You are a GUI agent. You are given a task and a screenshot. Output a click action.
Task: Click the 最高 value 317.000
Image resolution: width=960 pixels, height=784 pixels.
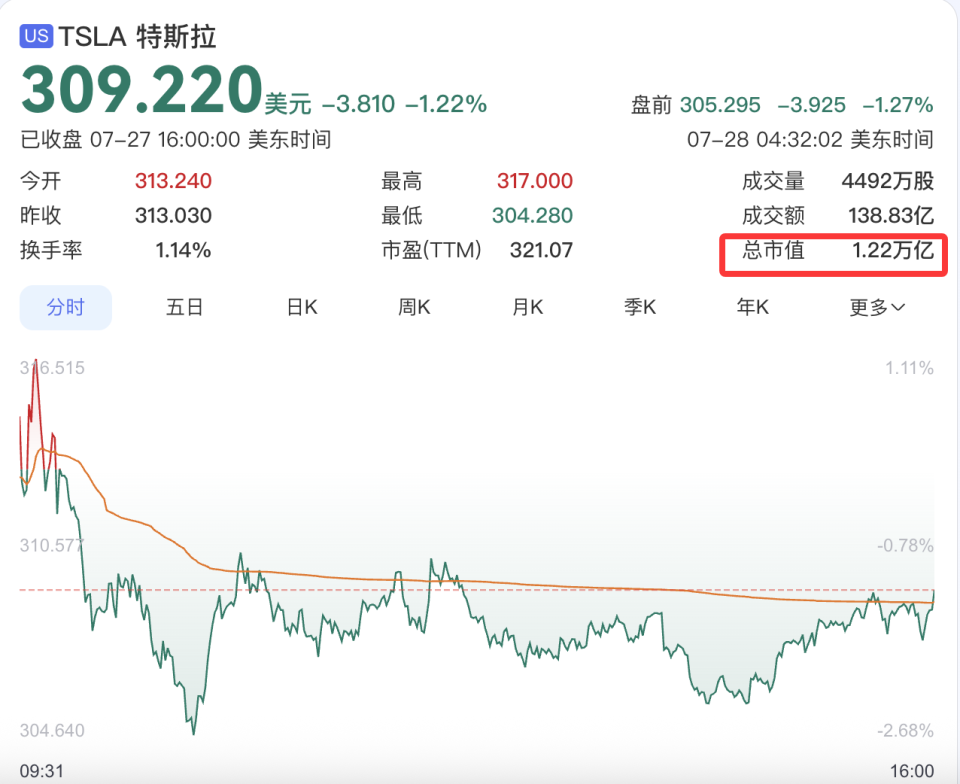tap(534, 181)
